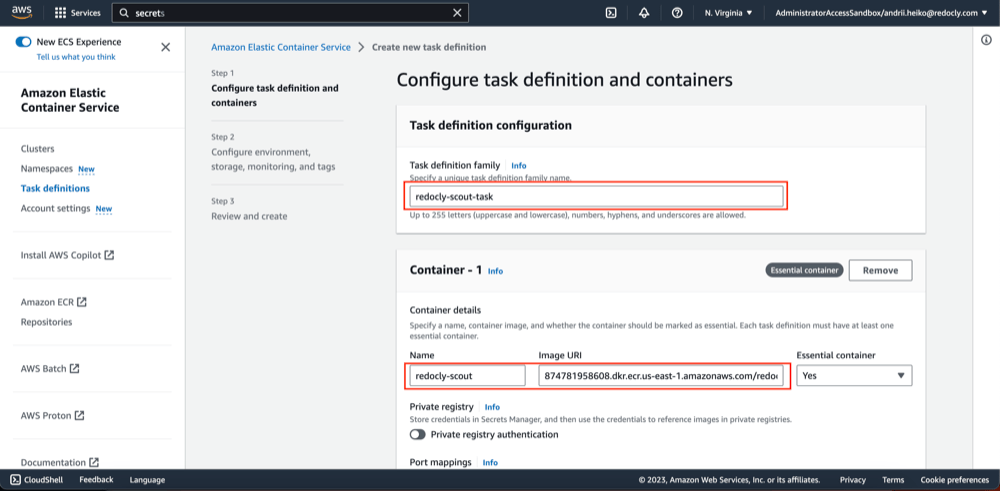
Task: Open AWS Batch sidebar link
Action: pyautogui.click(x=44, y=368)
